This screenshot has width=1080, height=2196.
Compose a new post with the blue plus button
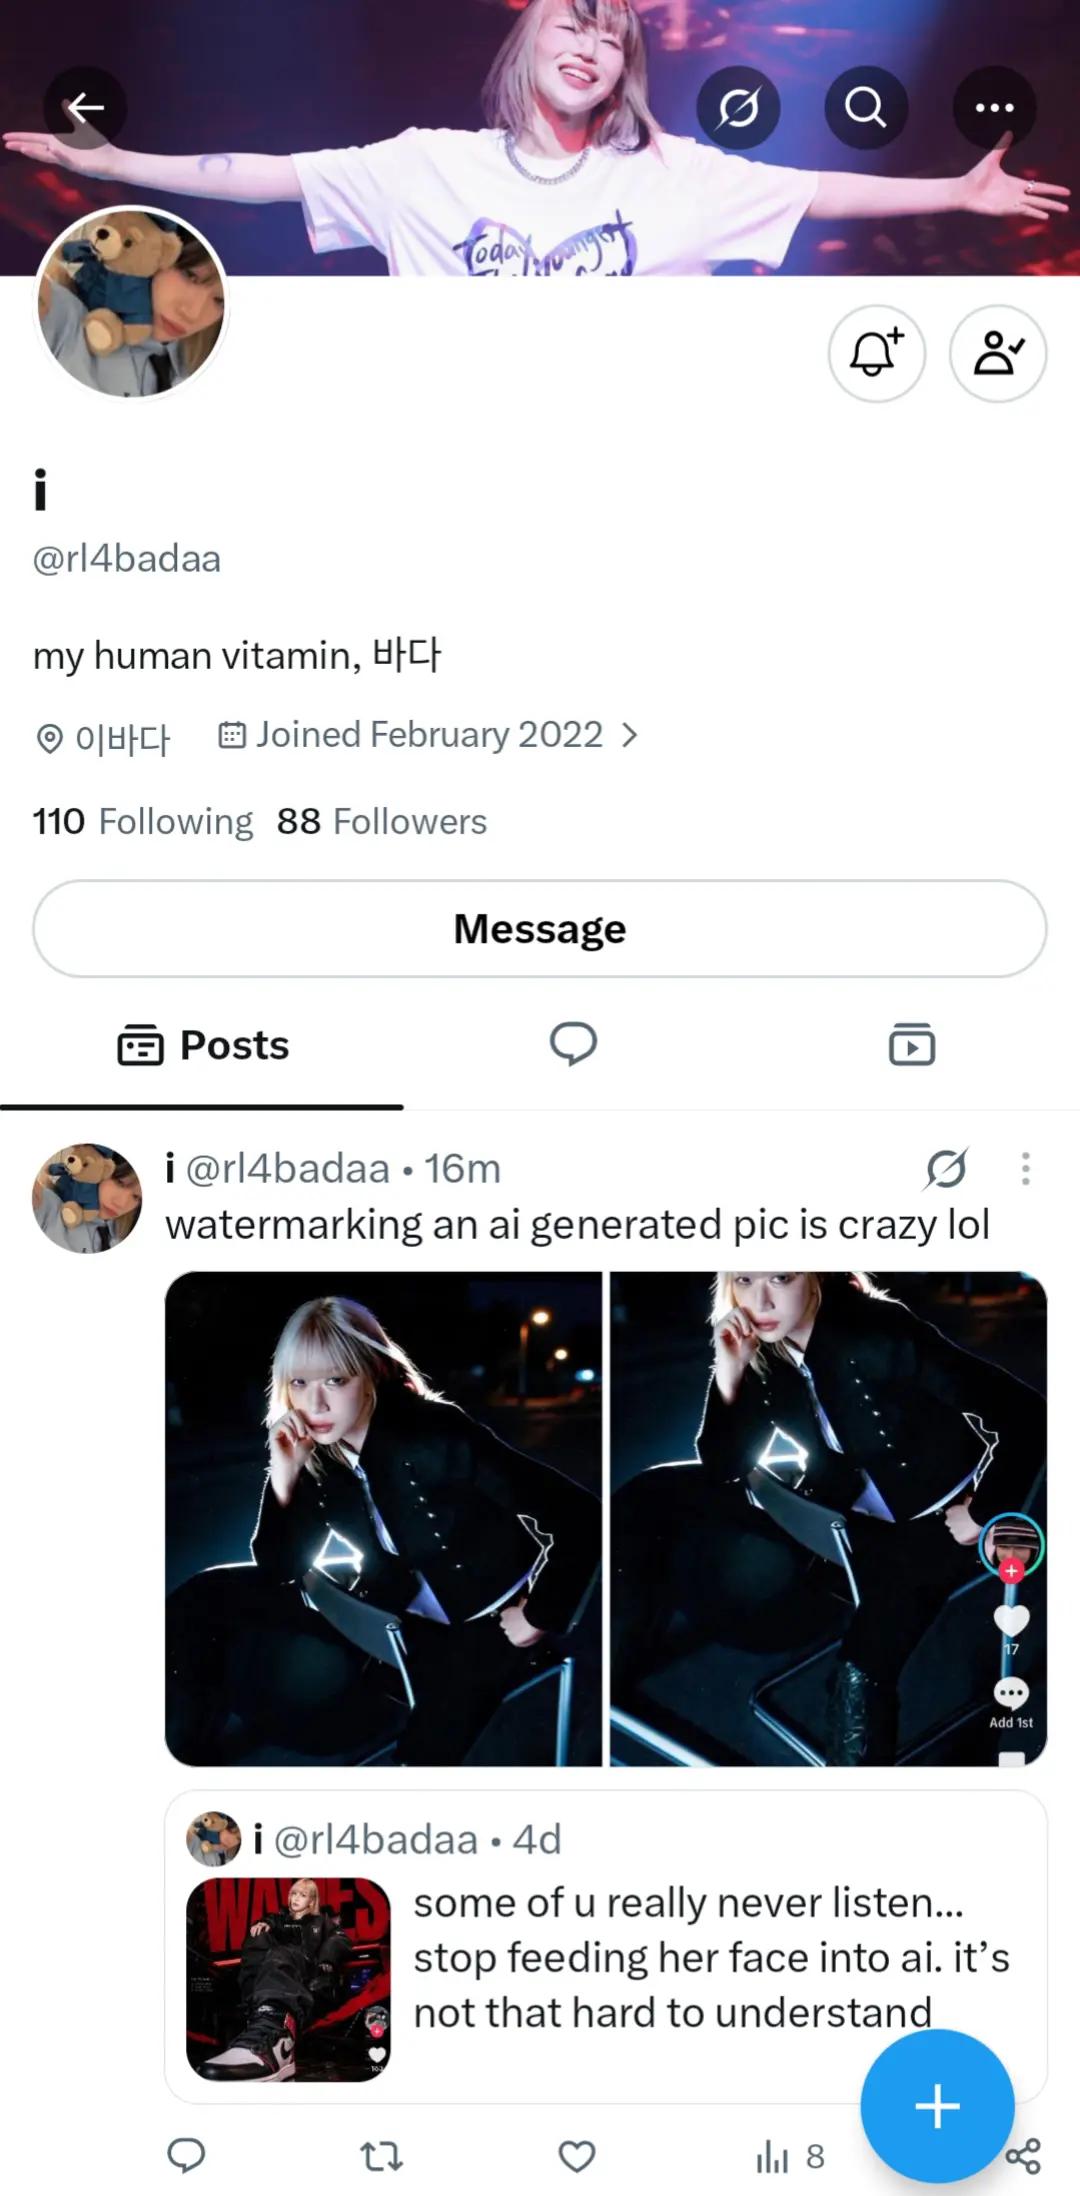coord(937,2106)
